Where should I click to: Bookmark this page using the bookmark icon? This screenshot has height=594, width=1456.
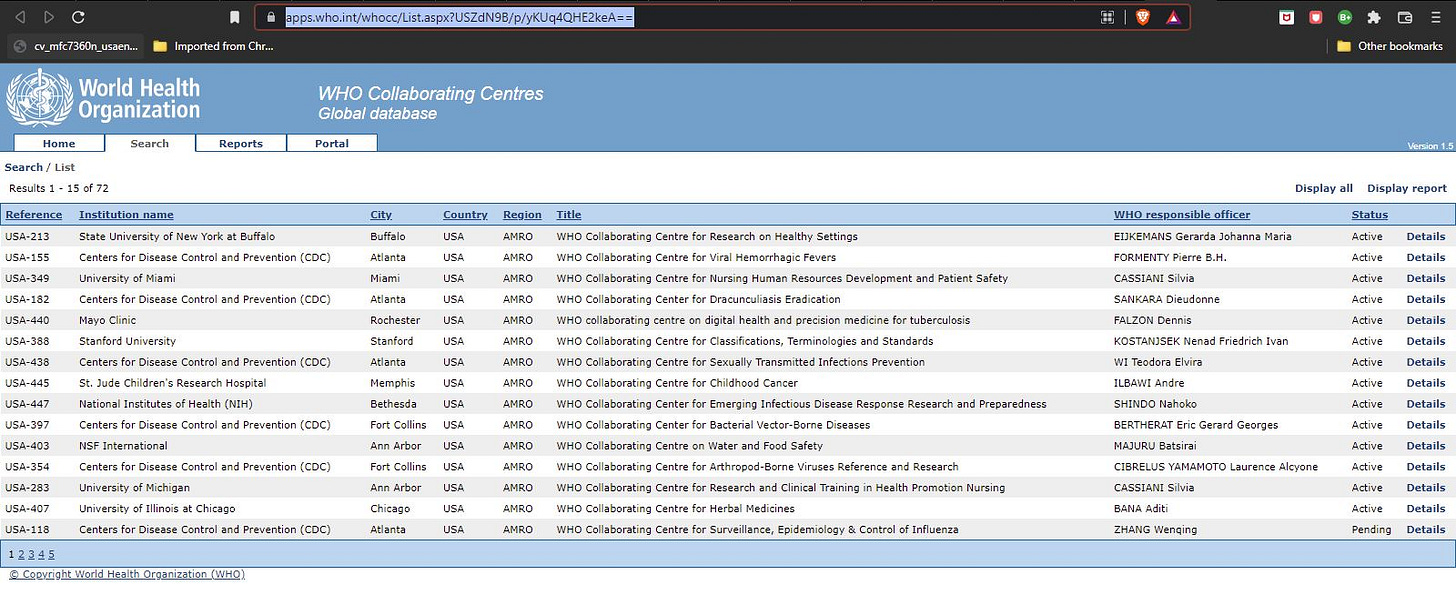coord(235,17)
